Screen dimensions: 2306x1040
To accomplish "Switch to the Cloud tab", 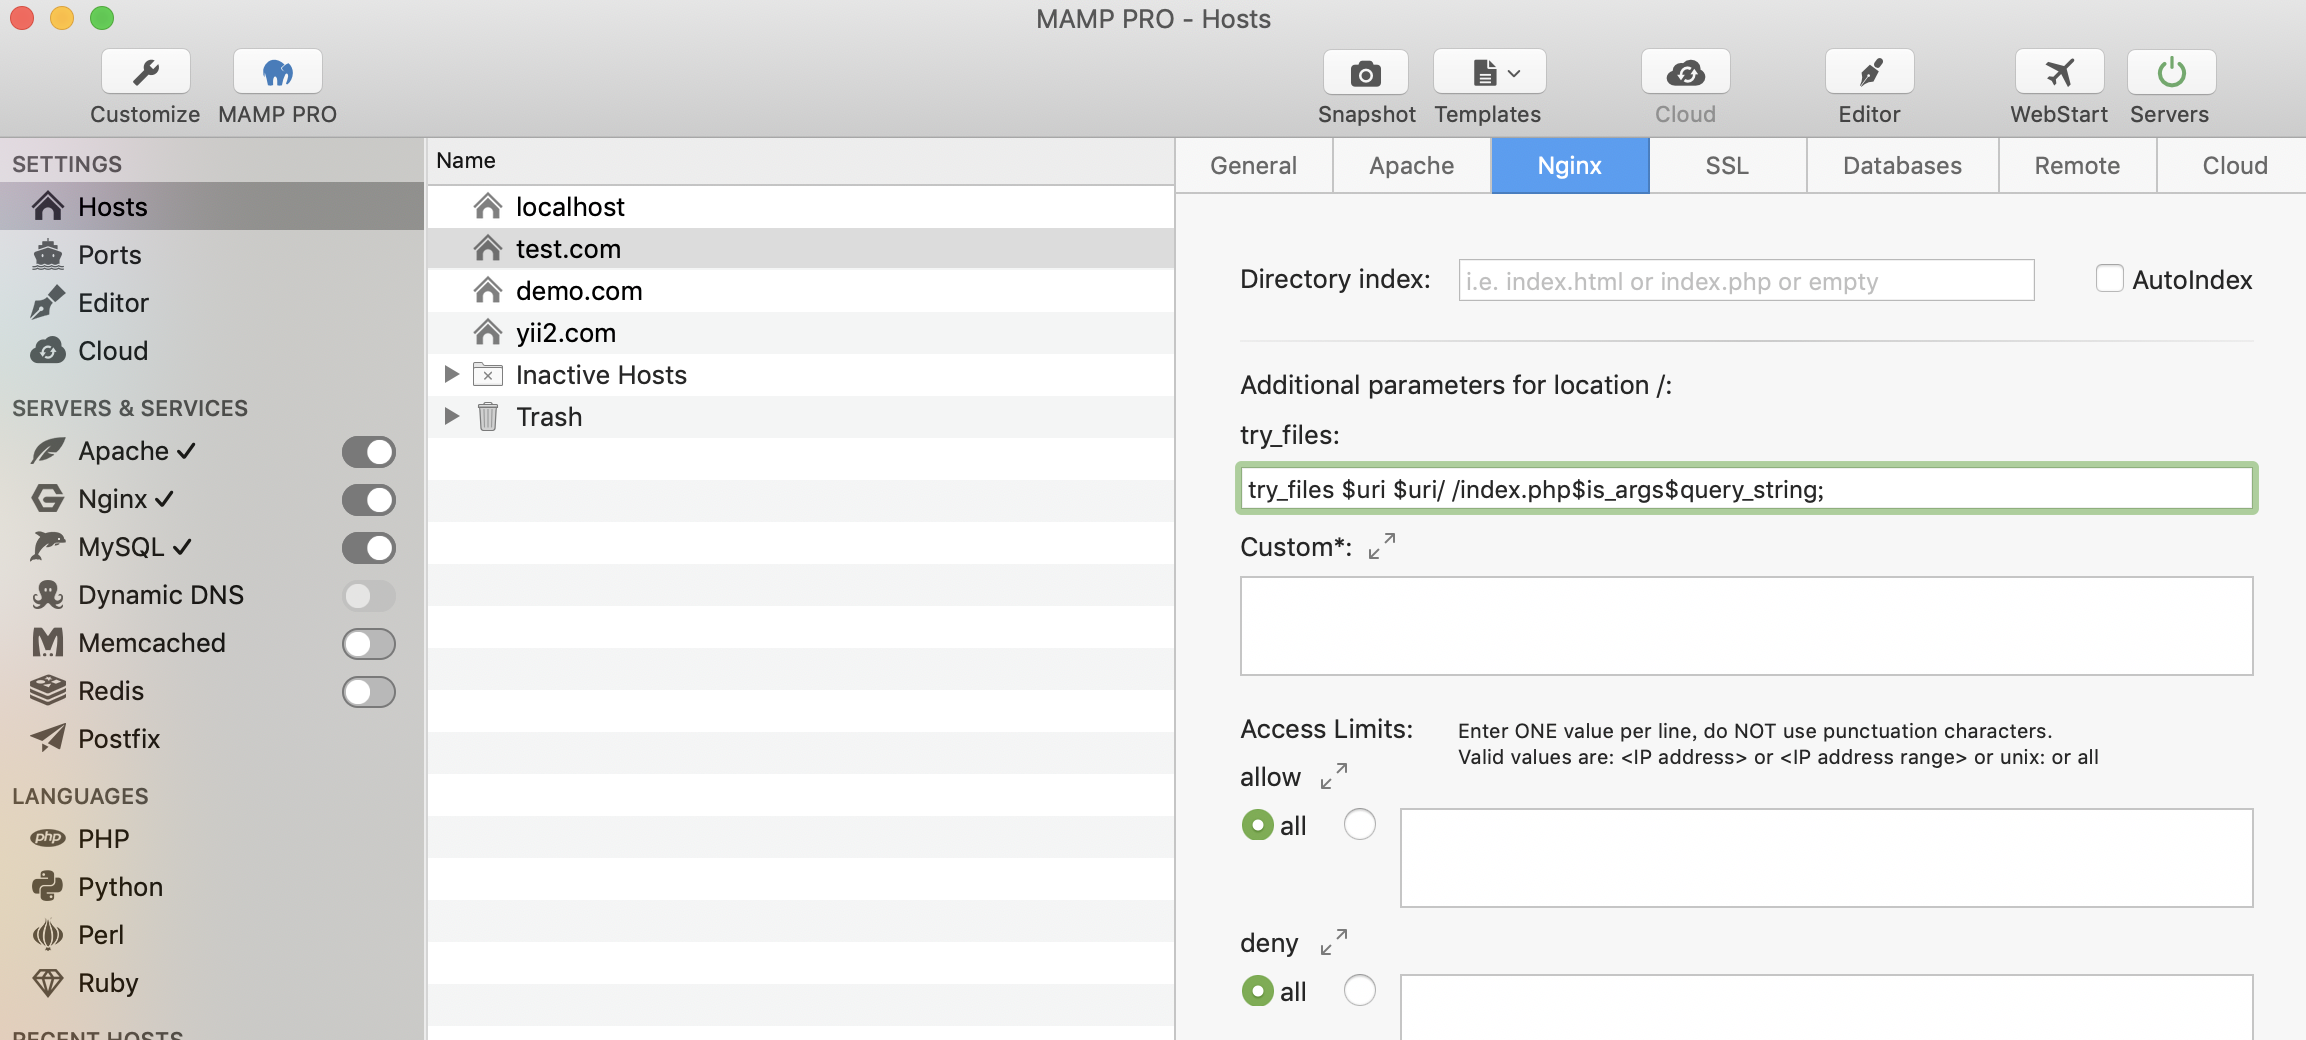I will (2234, 166).
